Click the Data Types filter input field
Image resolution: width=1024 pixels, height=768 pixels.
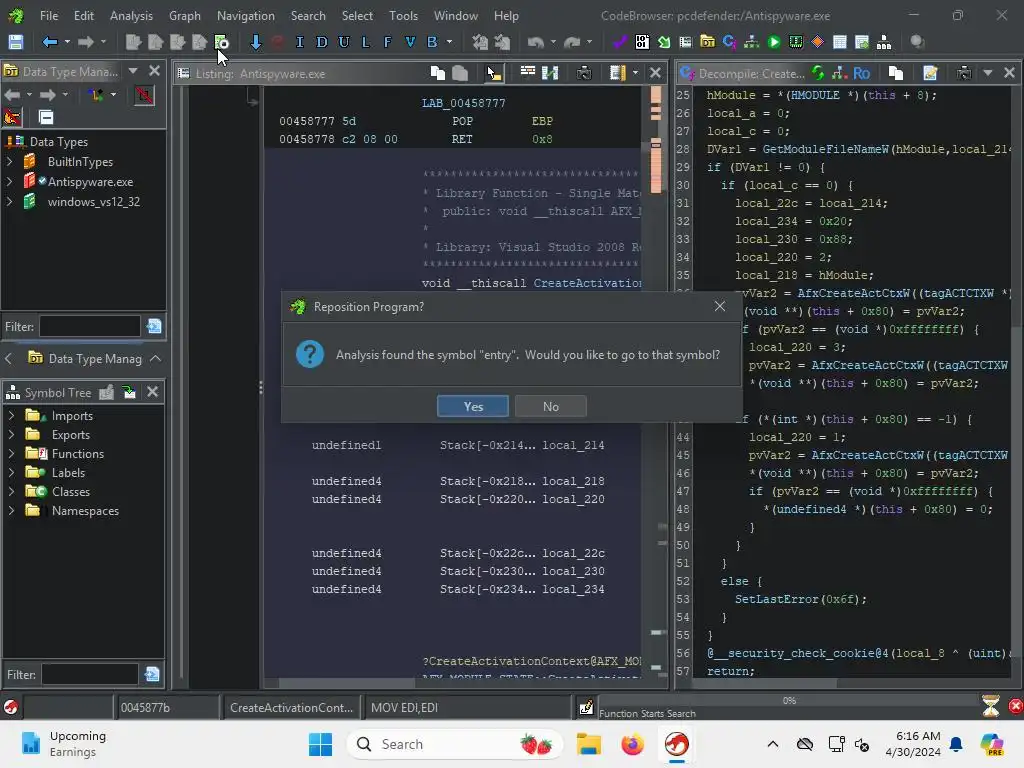pos(89,326)
